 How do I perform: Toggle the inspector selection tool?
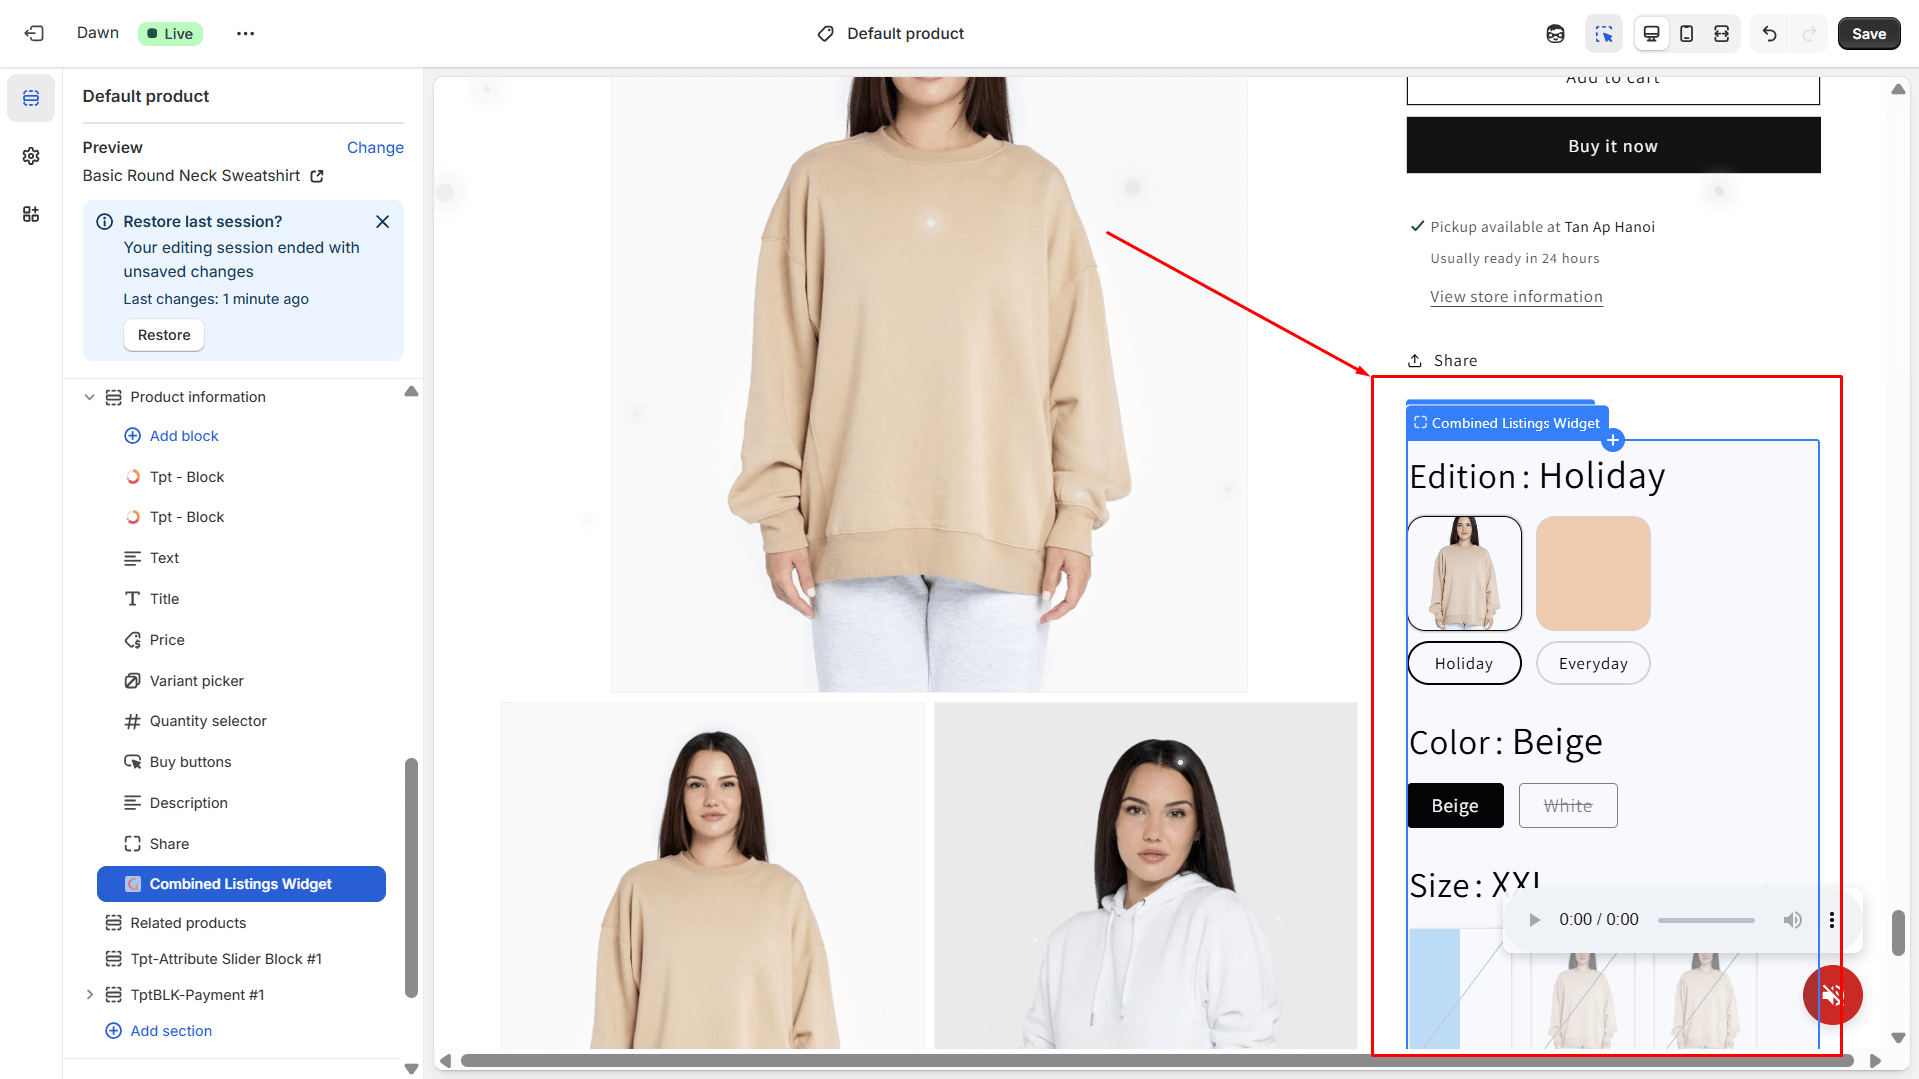point(1604,34)
